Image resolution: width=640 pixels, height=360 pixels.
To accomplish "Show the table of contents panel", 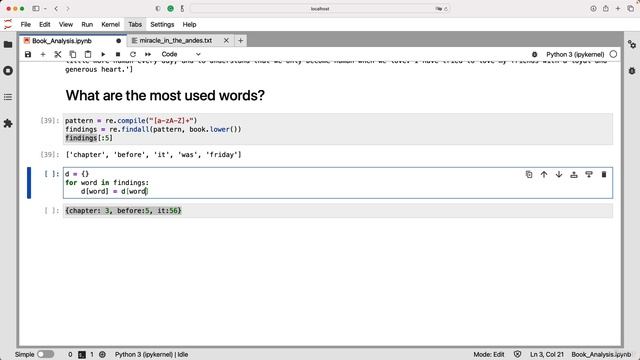I will click(8, 97).
